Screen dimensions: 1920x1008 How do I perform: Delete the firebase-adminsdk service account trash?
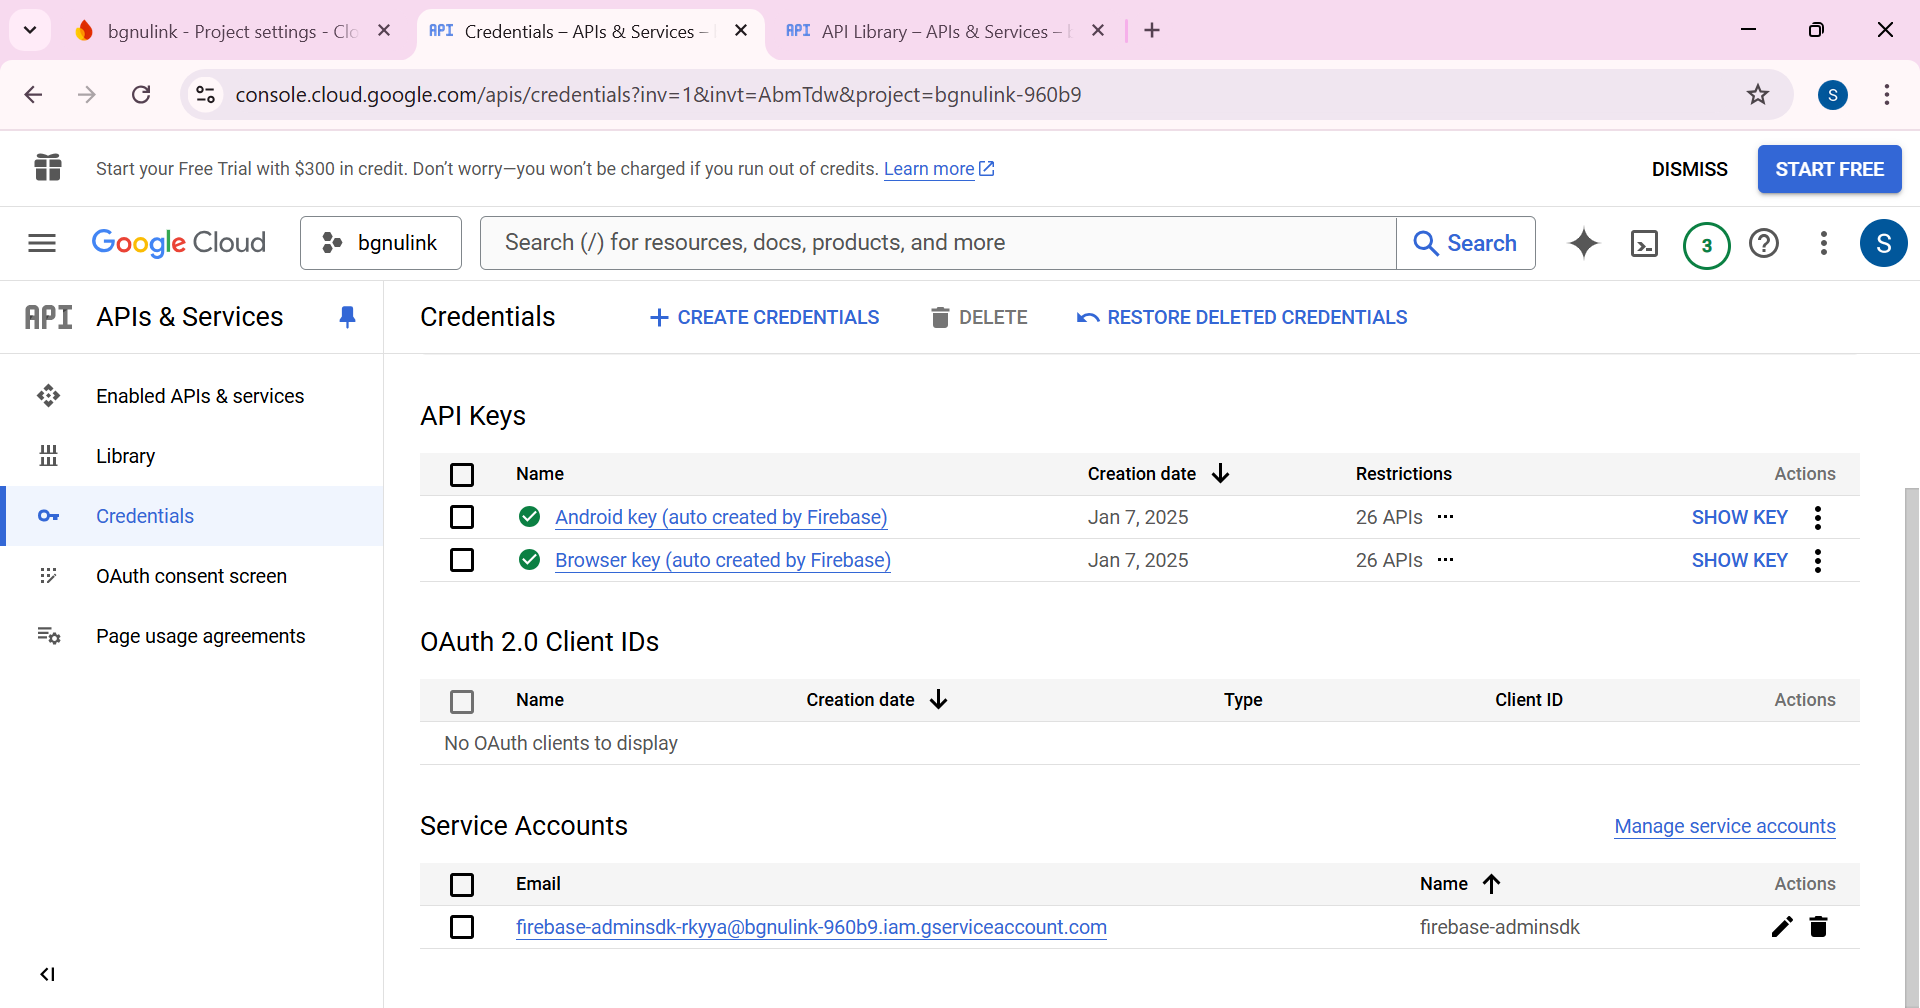click(x=1819, y=927)
